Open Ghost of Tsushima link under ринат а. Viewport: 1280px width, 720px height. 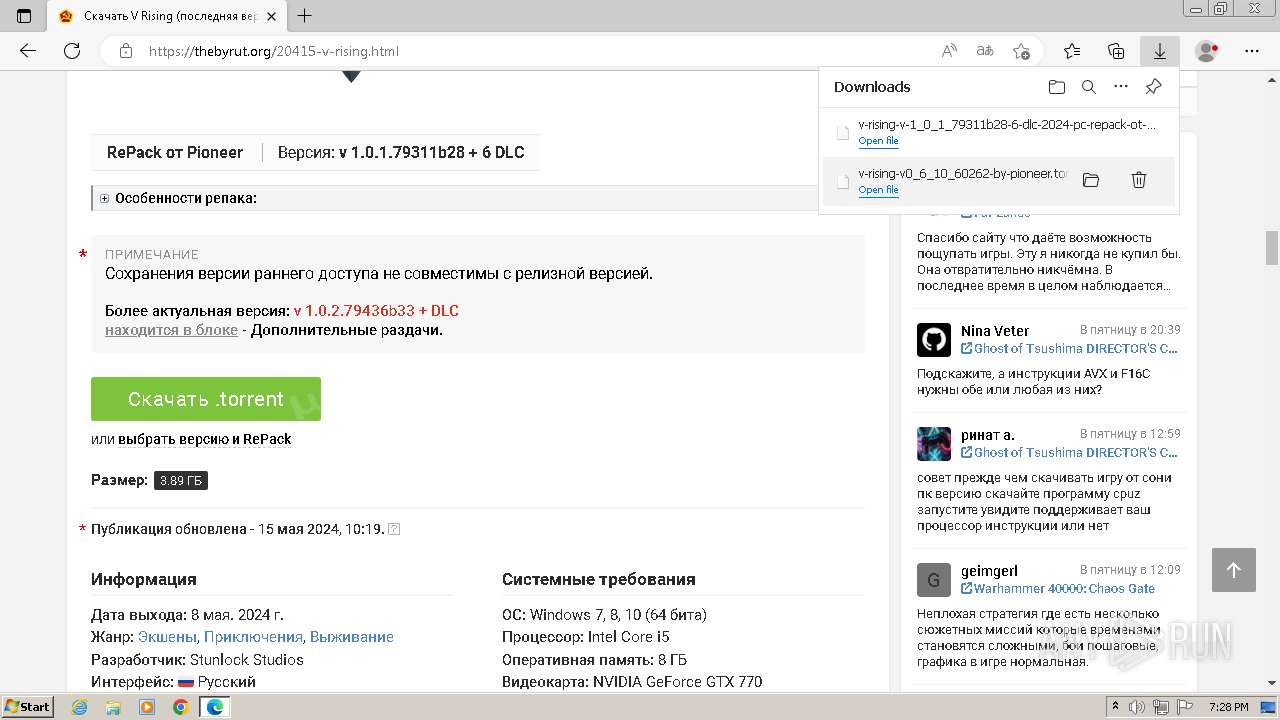click(x=1069, y=453)
